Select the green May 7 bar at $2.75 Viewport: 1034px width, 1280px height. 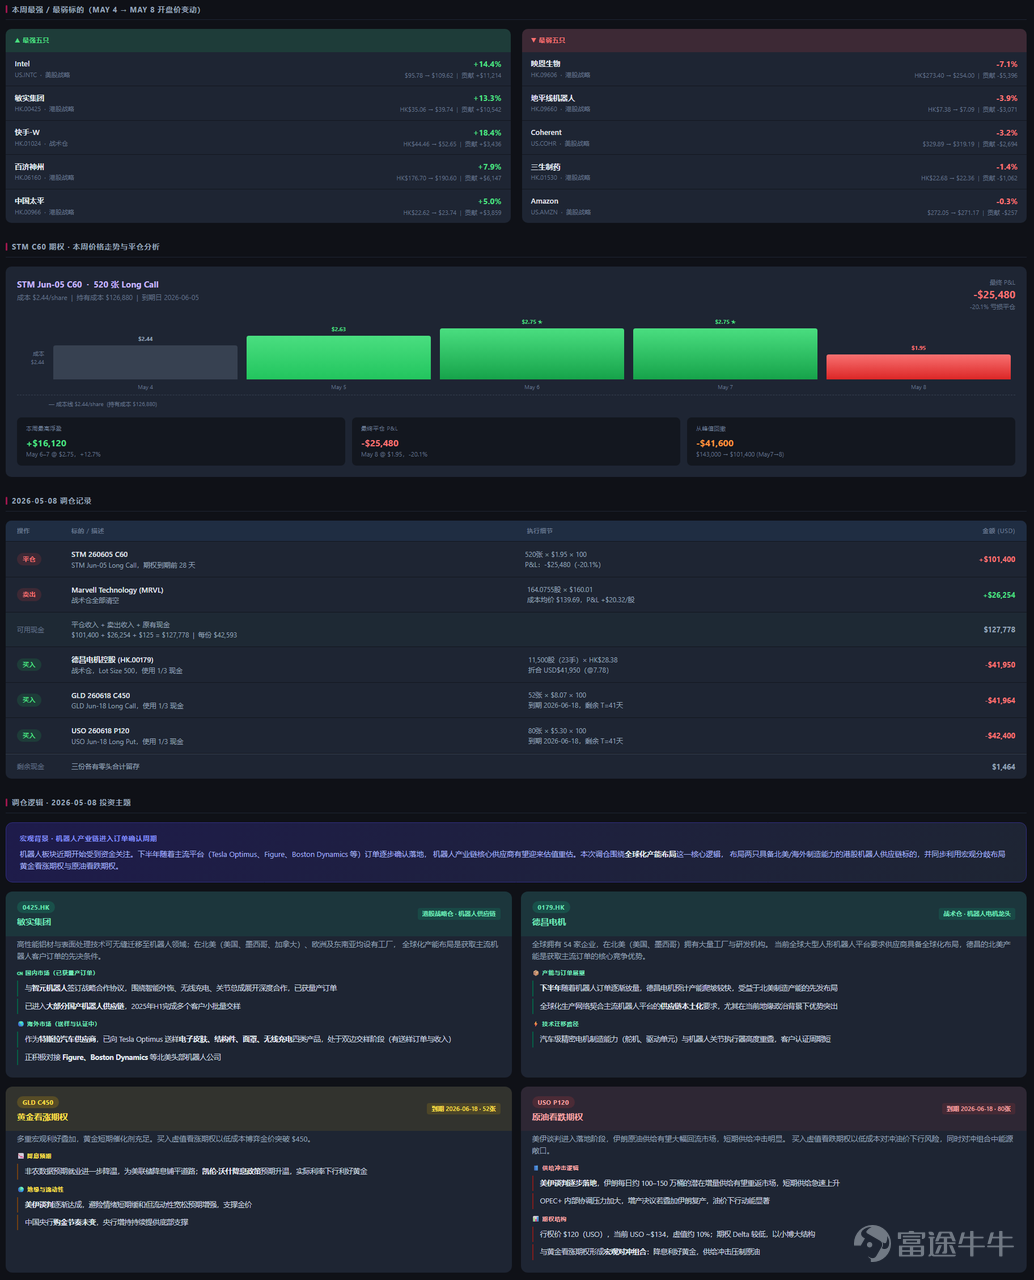click(725, 354)
